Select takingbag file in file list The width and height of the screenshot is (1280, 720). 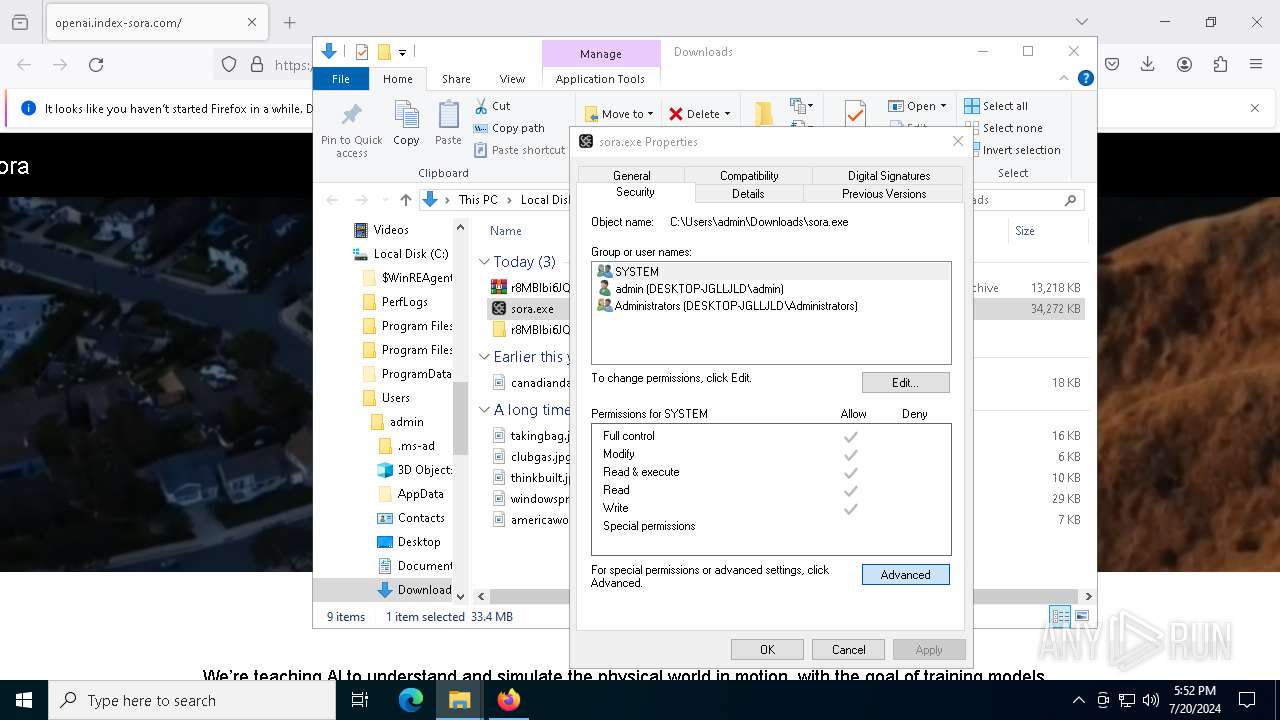click(531, 436)
